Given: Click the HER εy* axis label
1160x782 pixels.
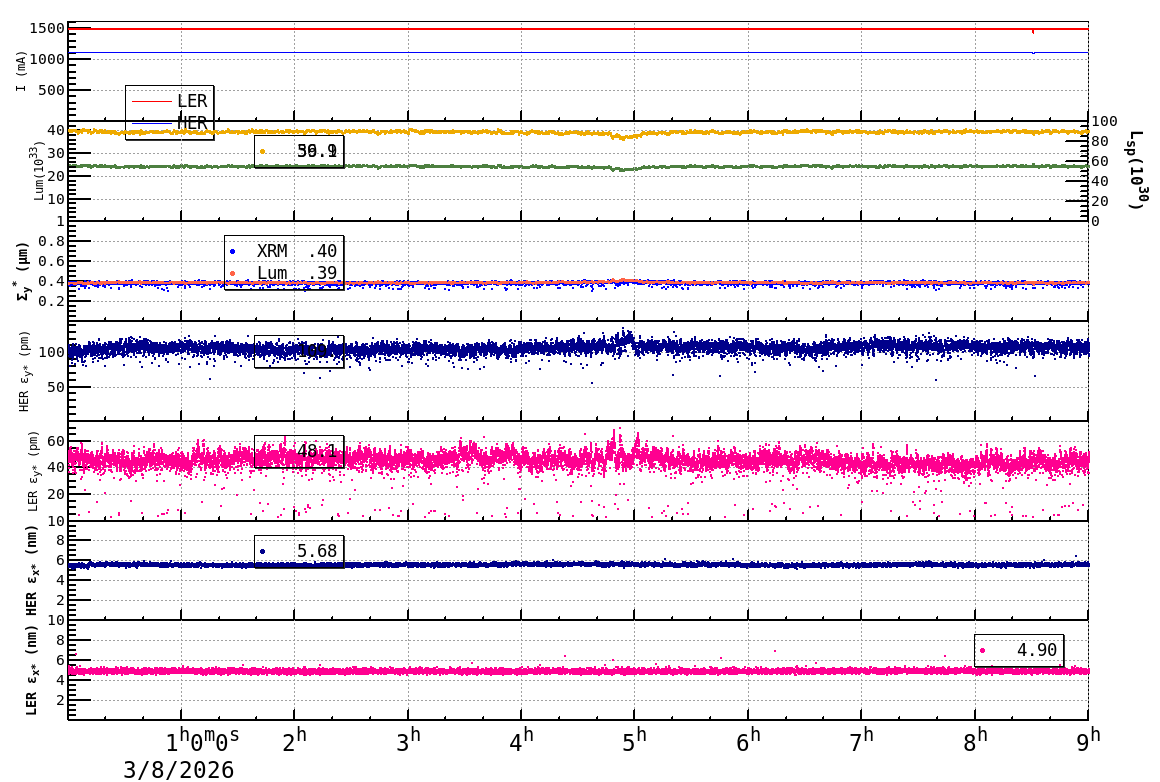Looking at the screenshot, I should [x=24, y=371].
